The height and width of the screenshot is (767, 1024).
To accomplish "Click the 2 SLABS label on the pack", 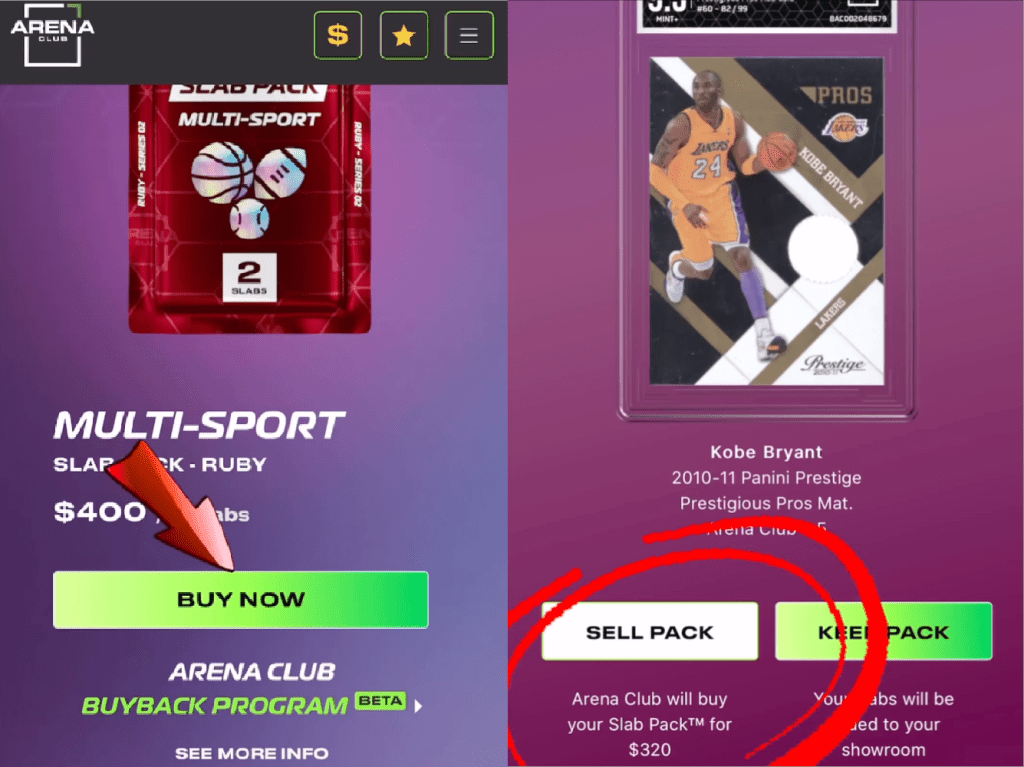I will click(x=249, y=278).
